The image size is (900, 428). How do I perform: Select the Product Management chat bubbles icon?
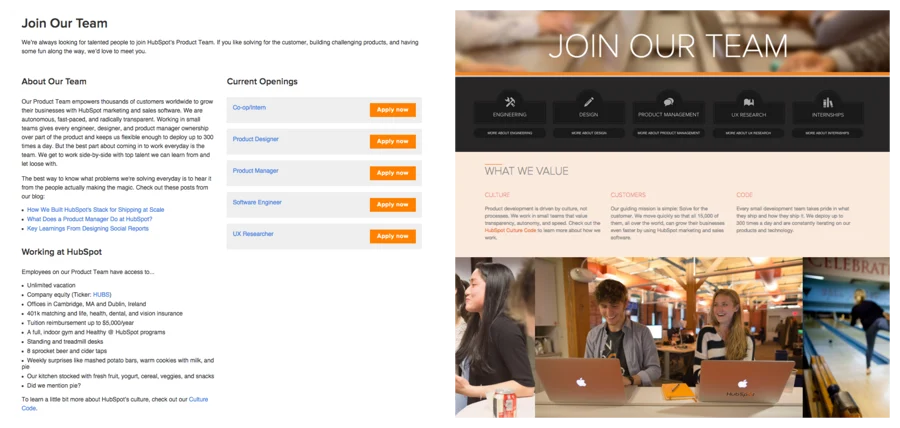click(x=669, y=102)
